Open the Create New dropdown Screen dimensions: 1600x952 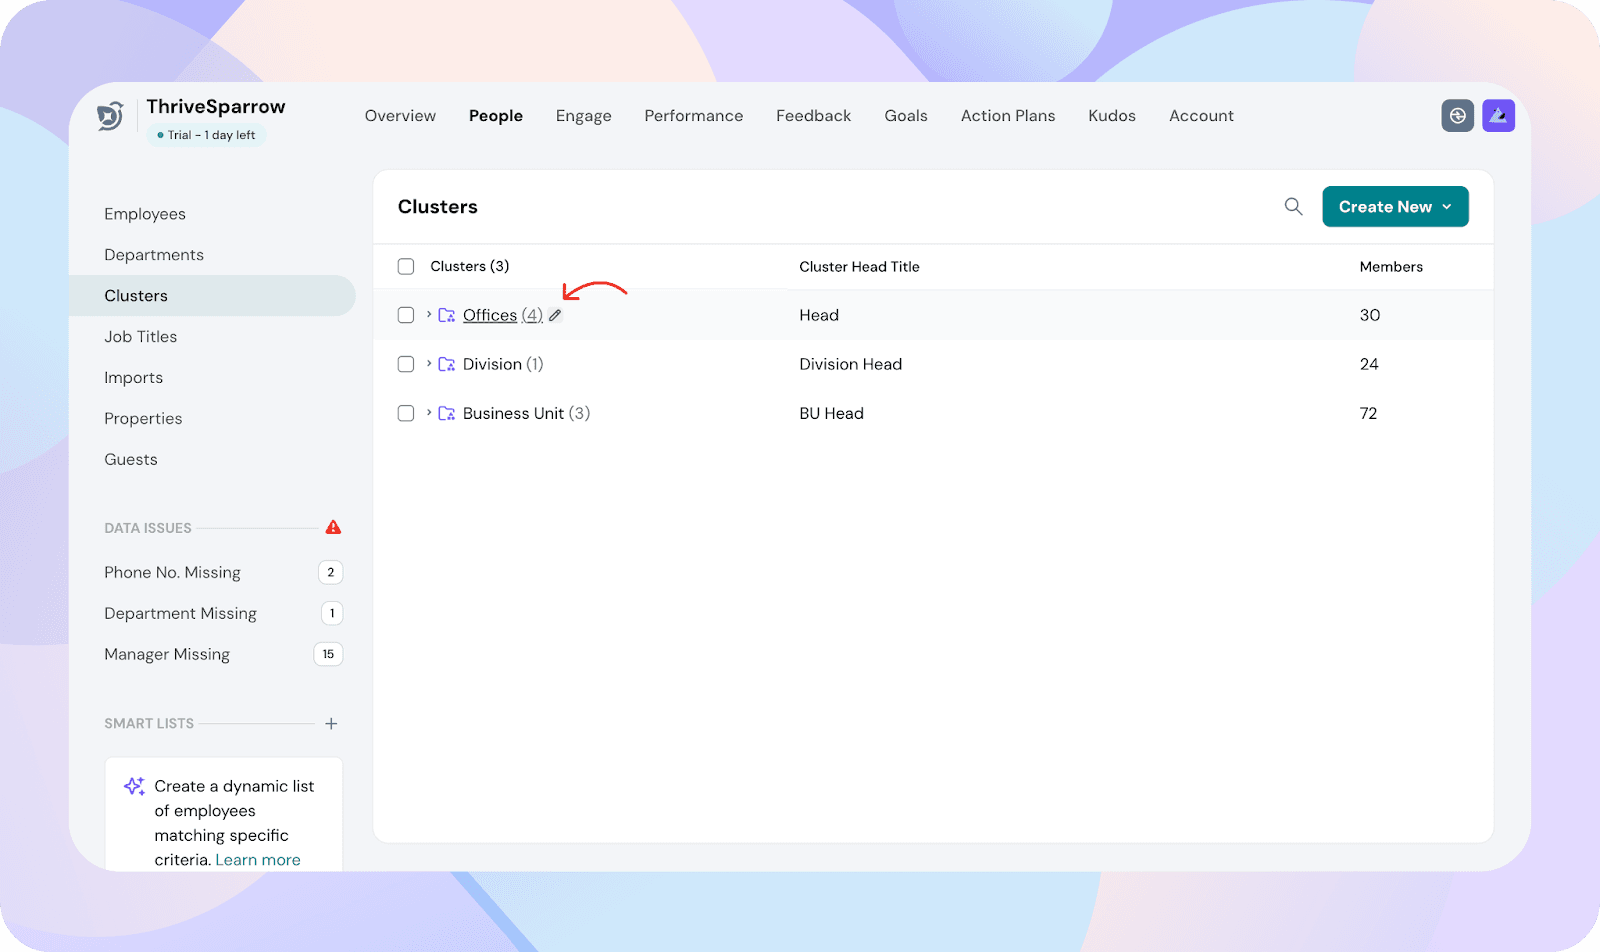[x=1394, y=207]
